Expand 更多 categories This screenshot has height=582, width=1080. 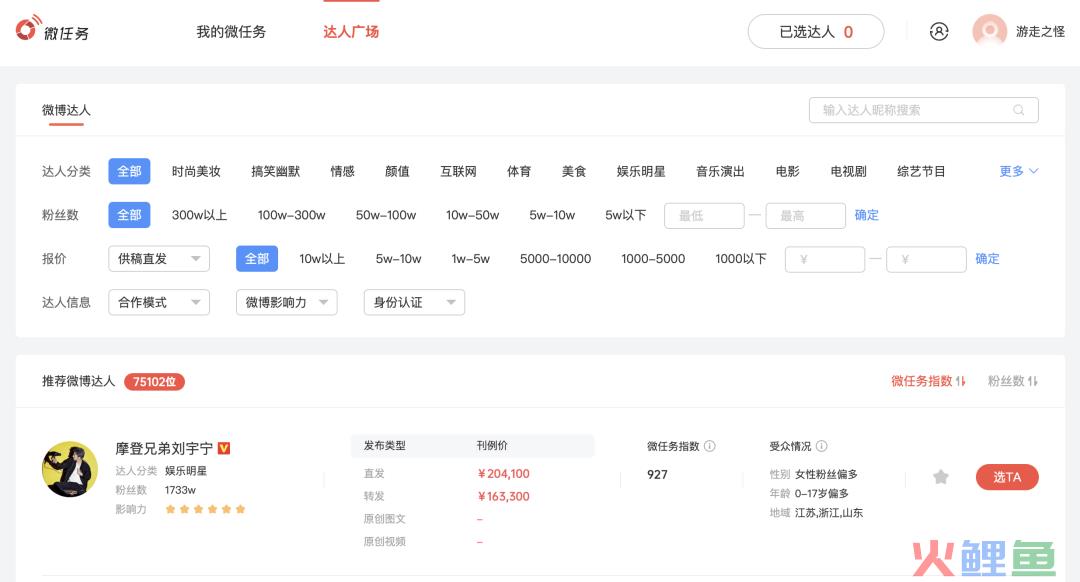coord(1019,171)
